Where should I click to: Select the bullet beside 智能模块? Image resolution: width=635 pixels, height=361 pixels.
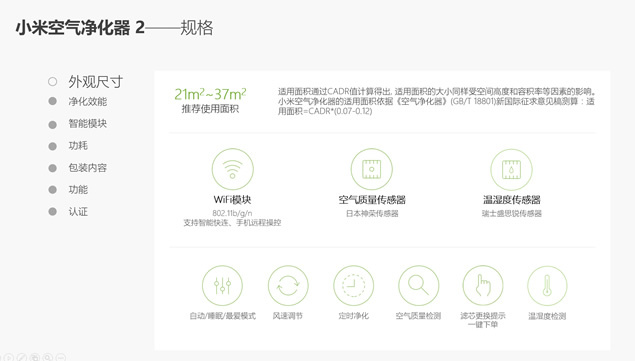coord(52,124)
